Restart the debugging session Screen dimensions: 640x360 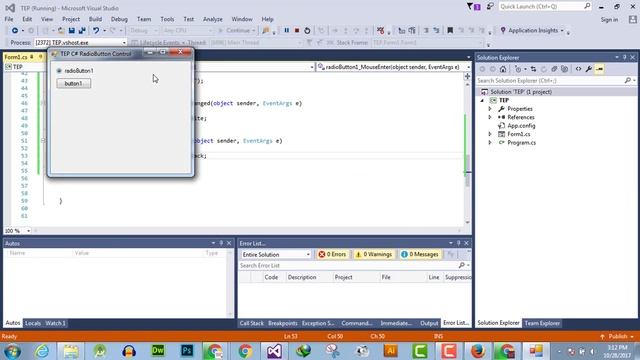click(x=307, y=30)
